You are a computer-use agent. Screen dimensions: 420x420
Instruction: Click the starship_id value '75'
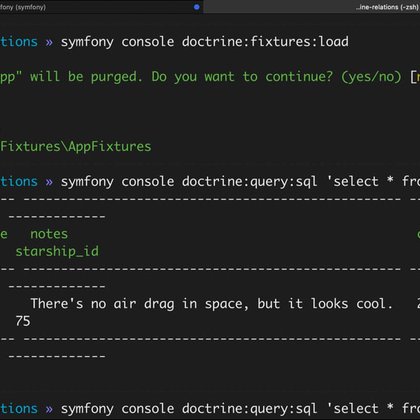23,321
